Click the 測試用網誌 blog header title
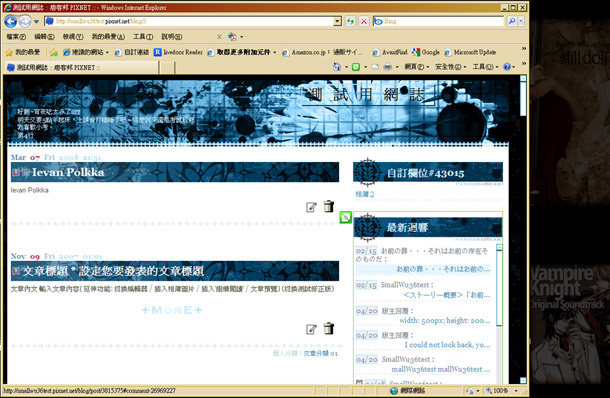 (365, 95)
